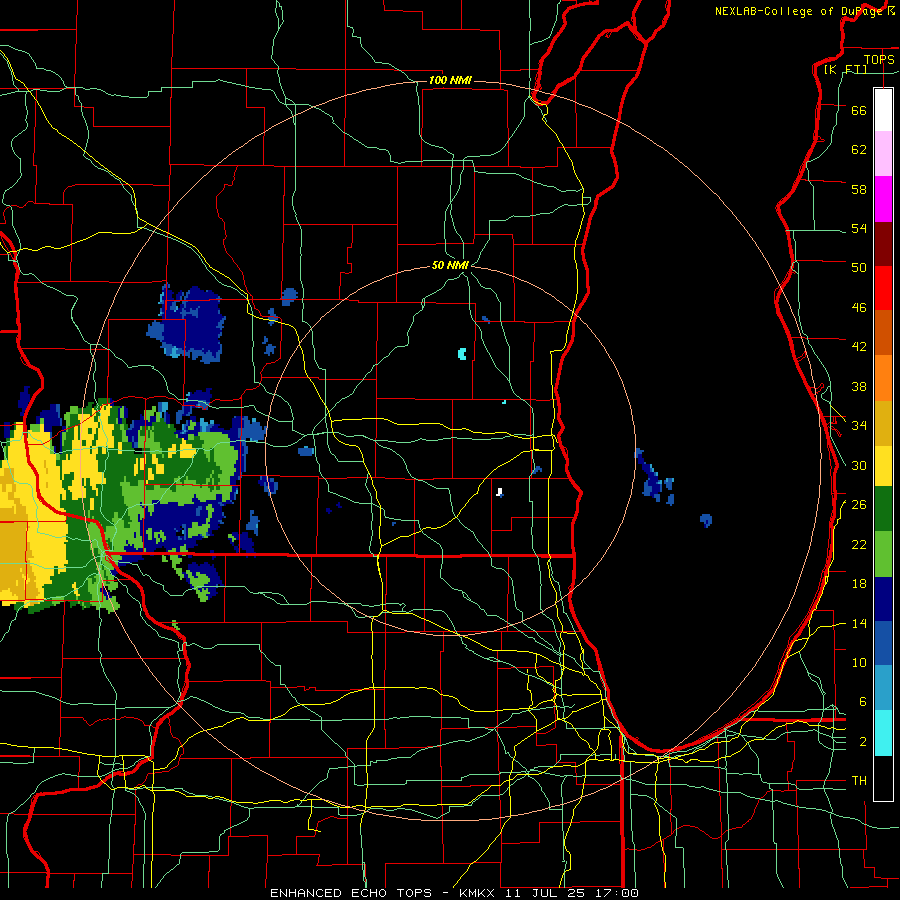Click the 50 NMI range ring label
Screen dimensions: 900x900
click(451, 265)
